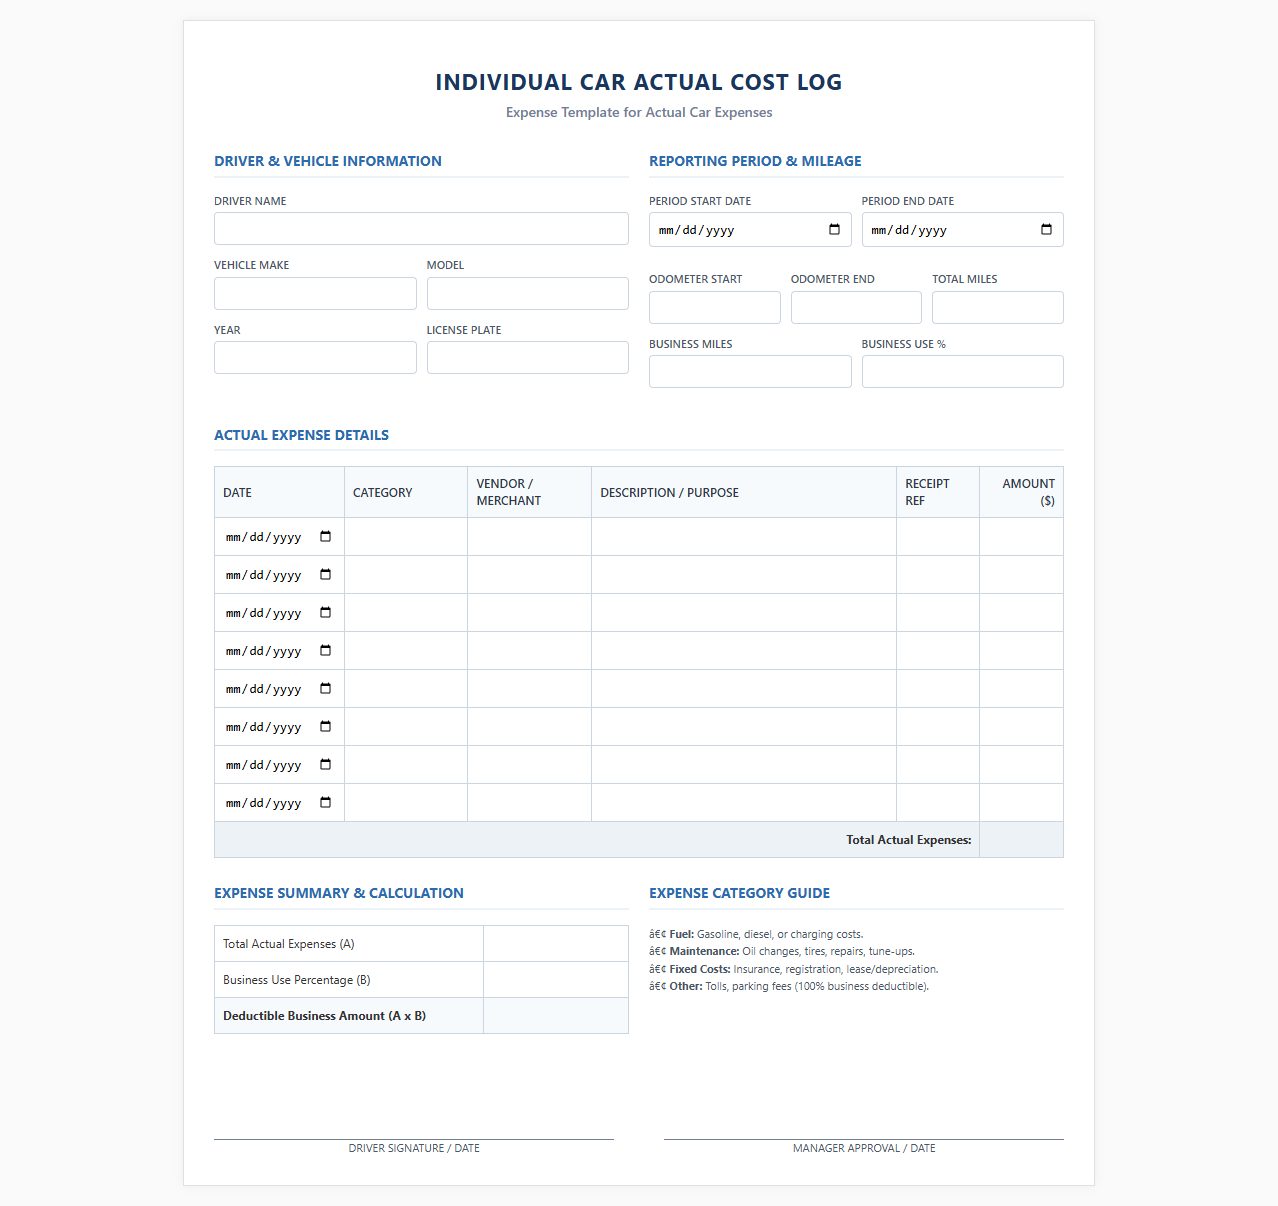Click value field for Total Actual Expenses (A)

556,944
